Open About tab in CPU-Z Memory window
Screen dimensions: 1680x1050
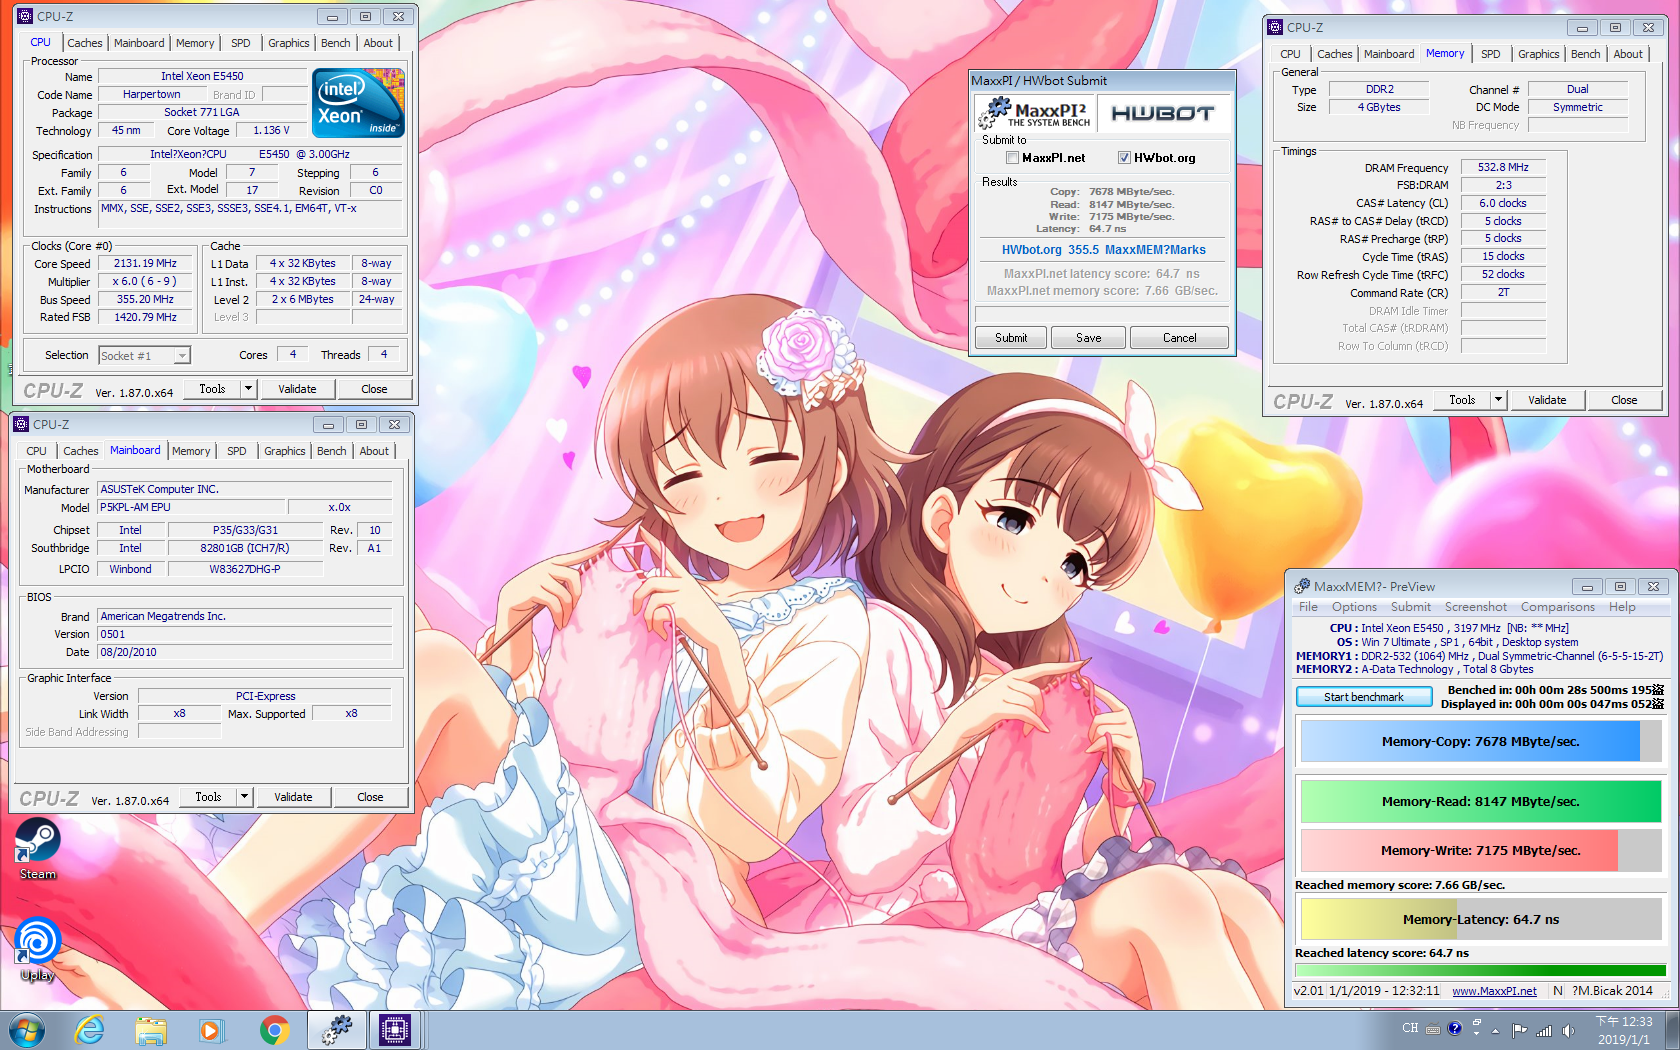point(1628,54)
